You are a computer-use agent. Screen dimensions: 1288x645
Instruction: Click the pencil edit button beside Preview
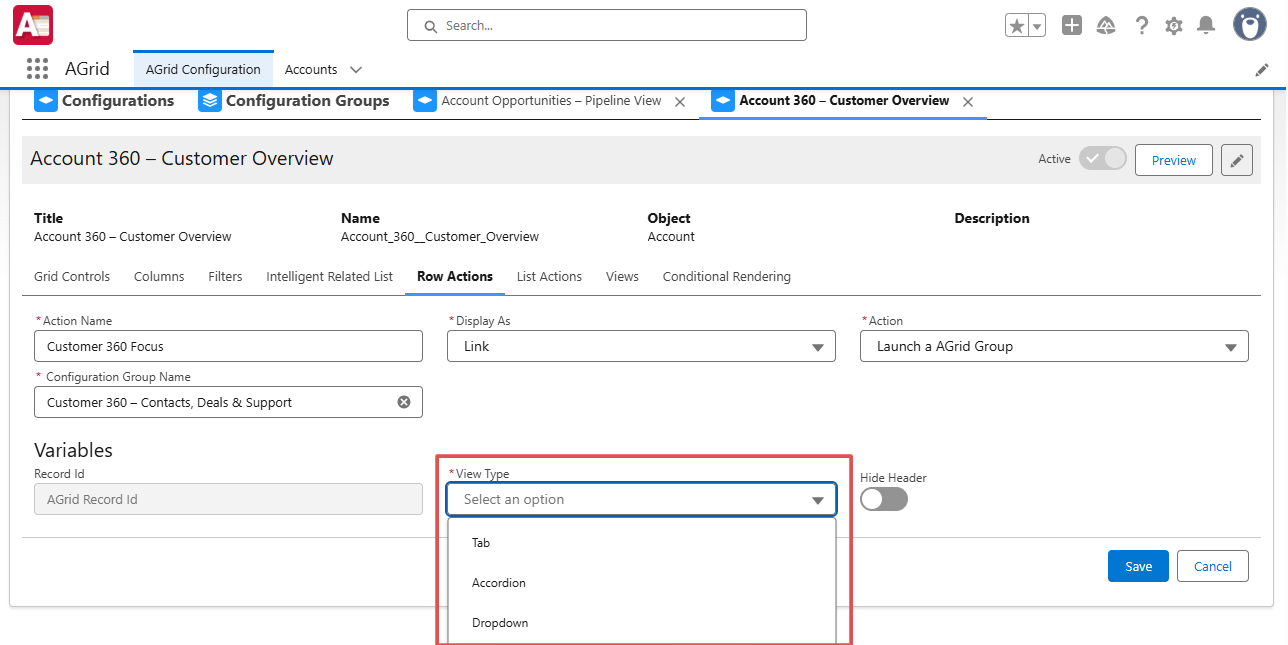click(1237, 160)
